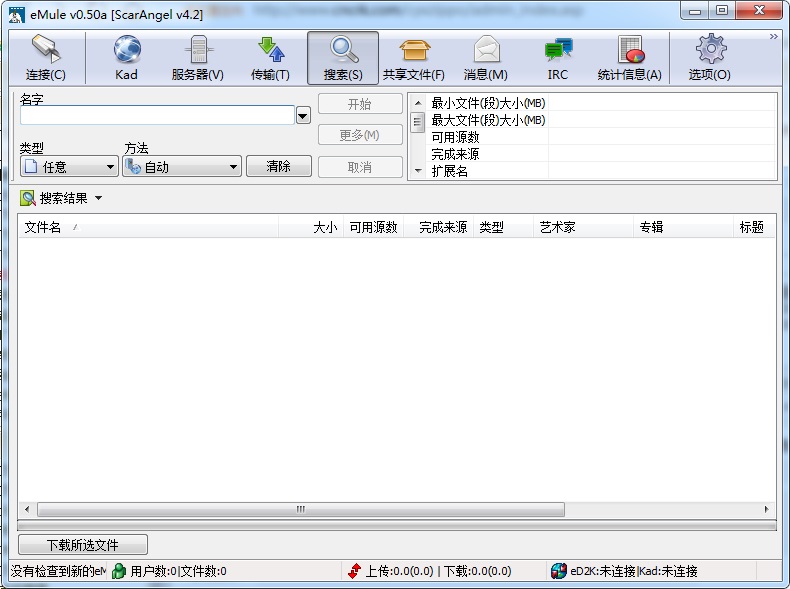
Task: Click the eMule title bar app icon
Action: pos(17,15)
